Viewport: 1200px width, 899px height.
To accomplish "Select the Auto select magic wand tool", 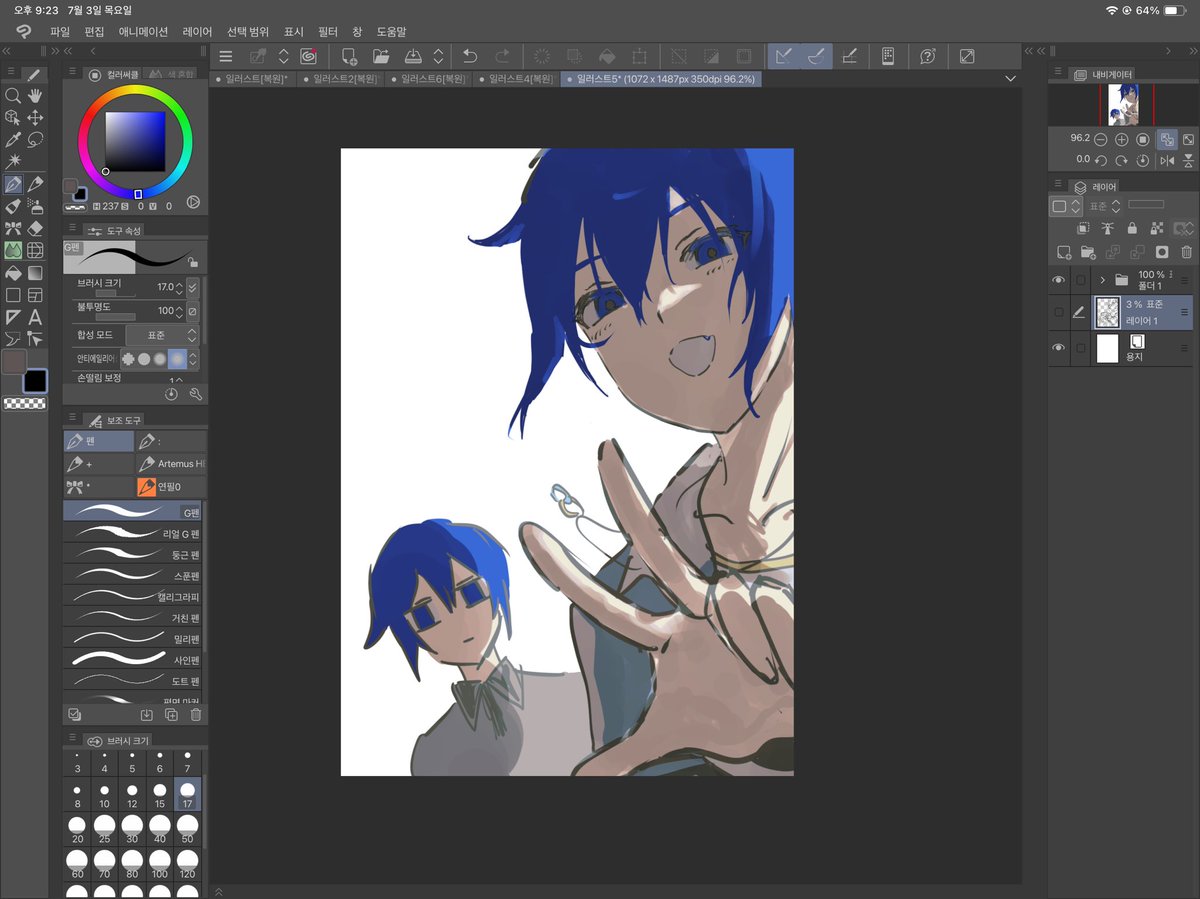I will pyautogui.click(x=13, y=162).
